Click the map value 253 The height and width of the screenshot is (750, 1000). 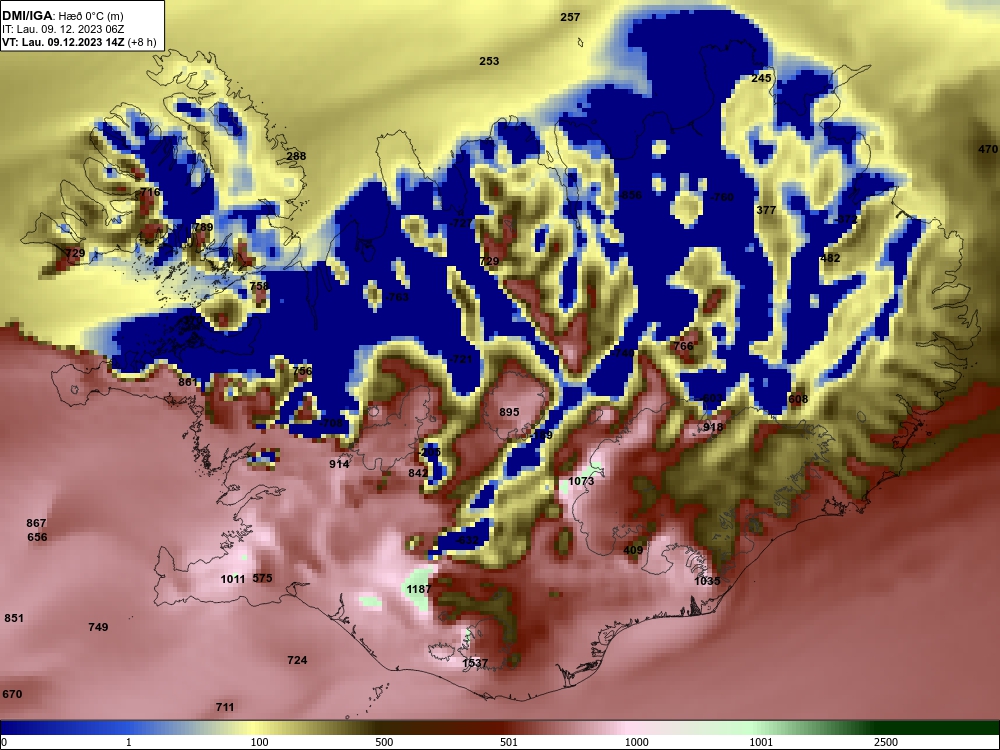(x=489, y=61)
